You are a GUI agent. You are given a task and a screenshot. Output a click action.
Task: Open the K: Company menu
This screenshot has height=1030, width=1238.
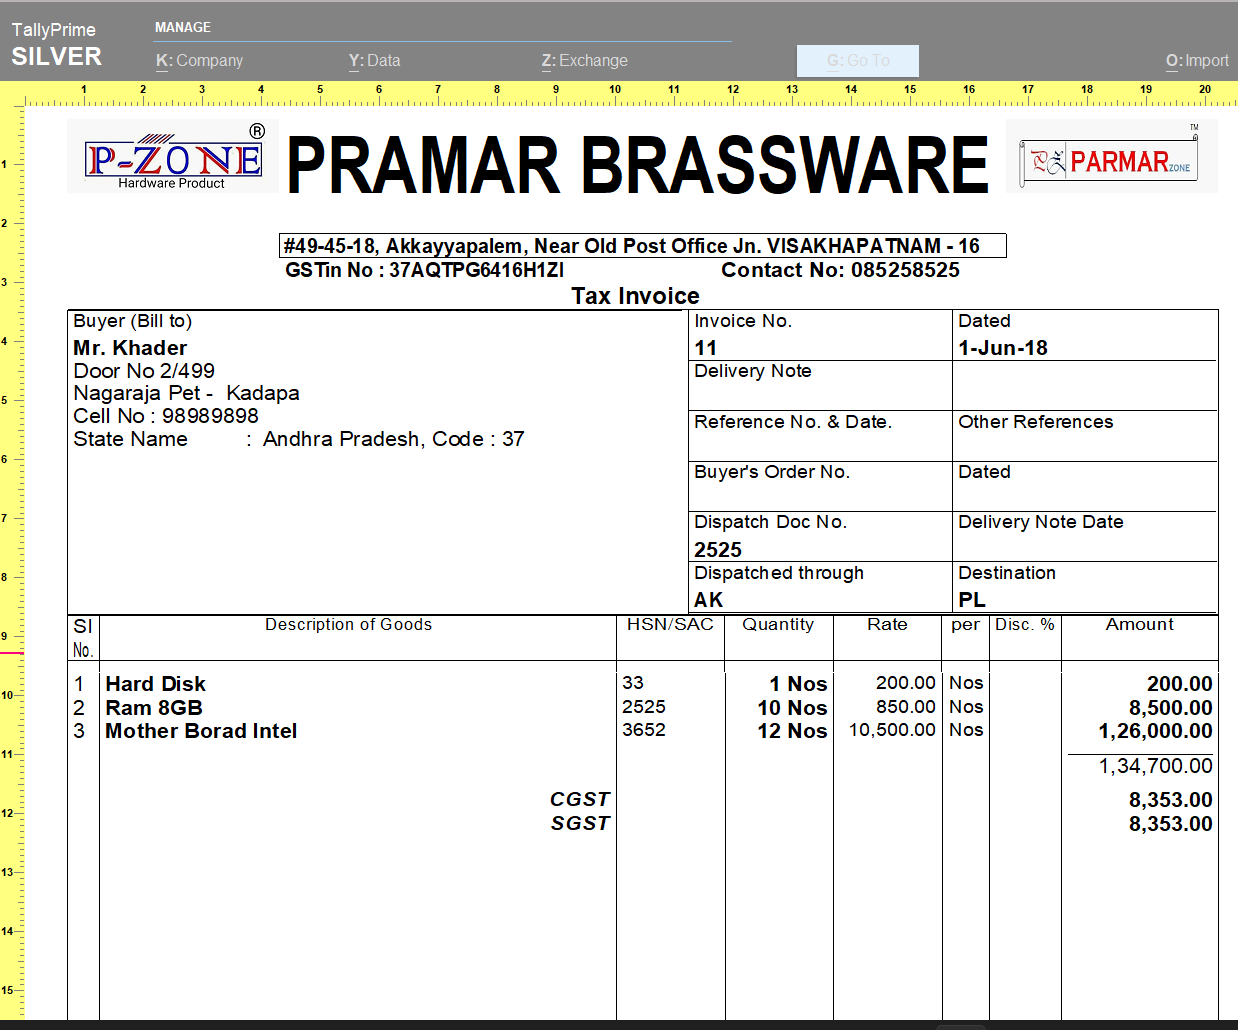[199, 61]
